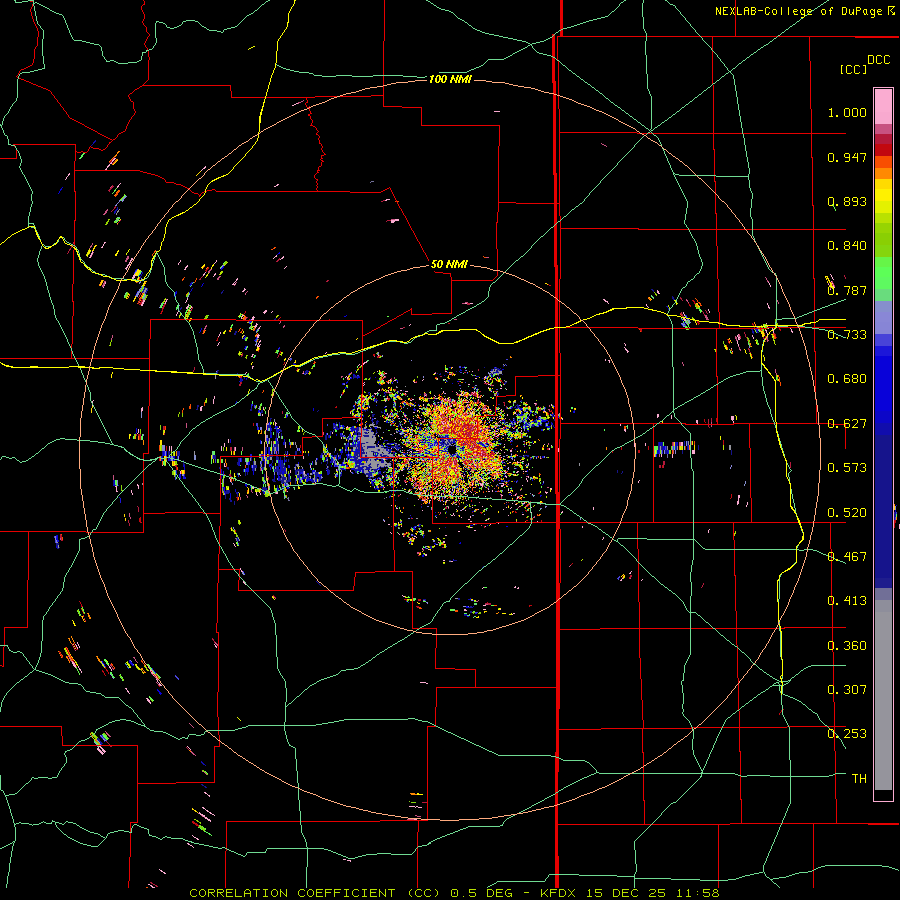This screenshot has height=900, width=900.
Task: Click the 0.573 scale value
Action: click(847, 468)
